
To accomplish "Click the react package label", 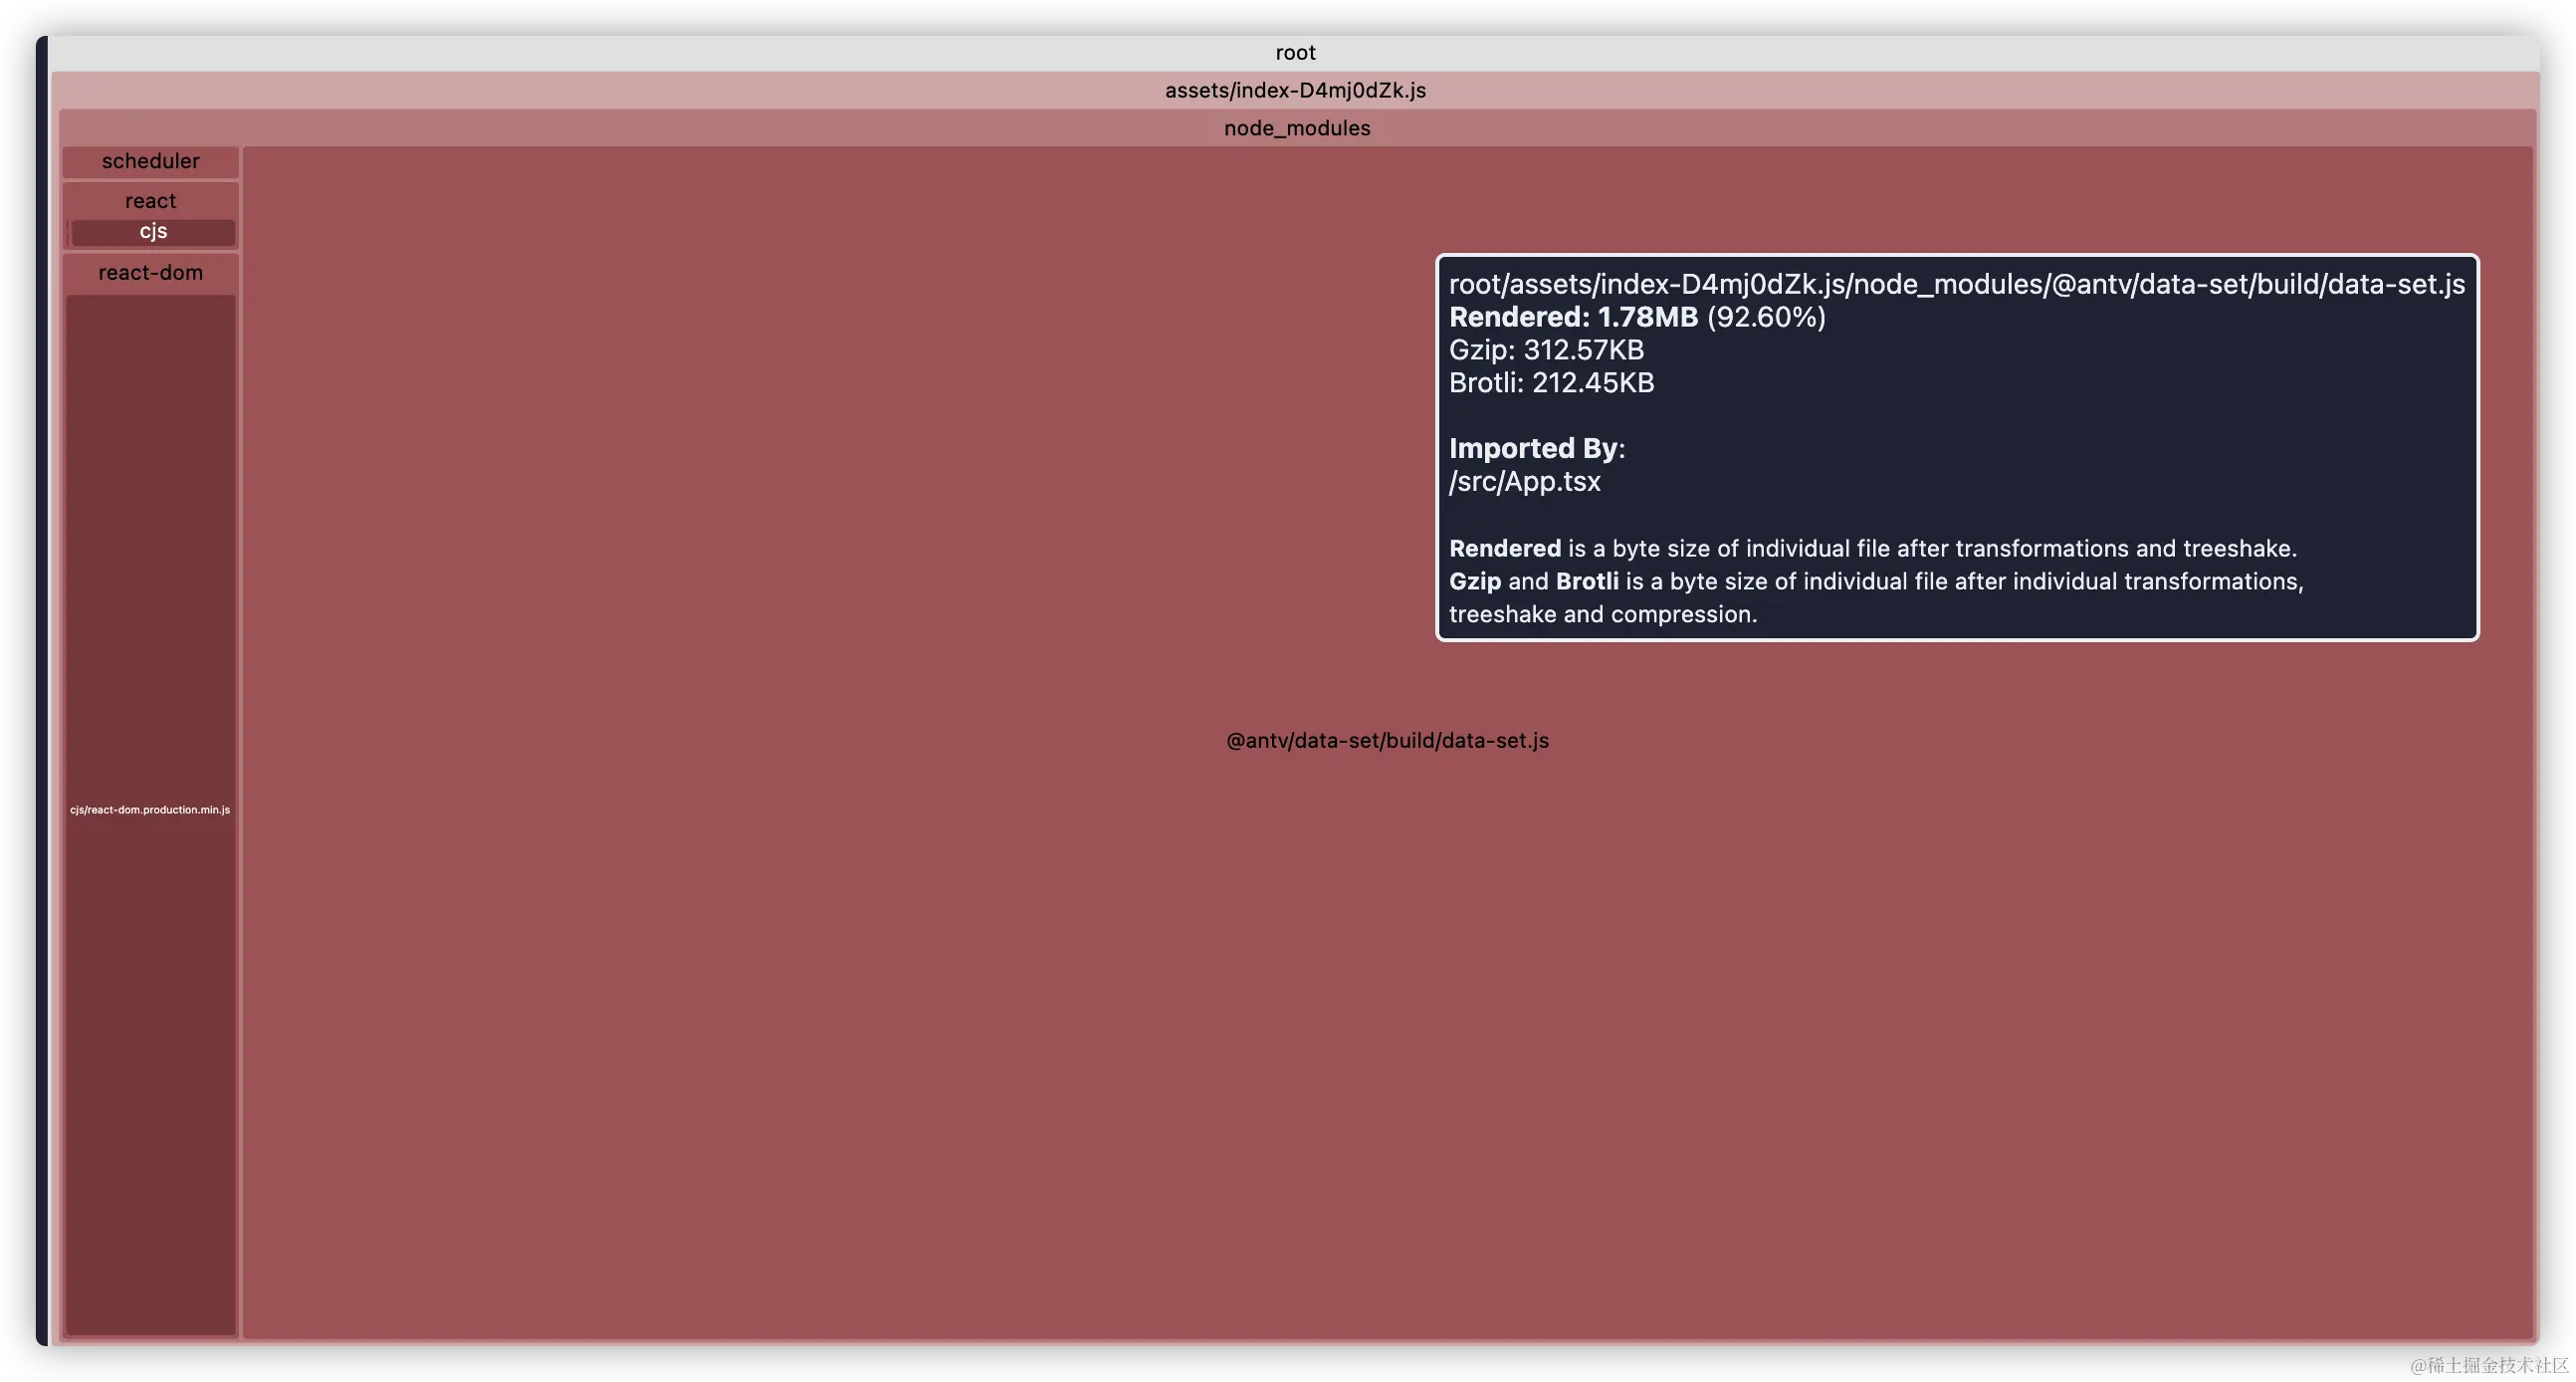I will [x=150, y=201].
